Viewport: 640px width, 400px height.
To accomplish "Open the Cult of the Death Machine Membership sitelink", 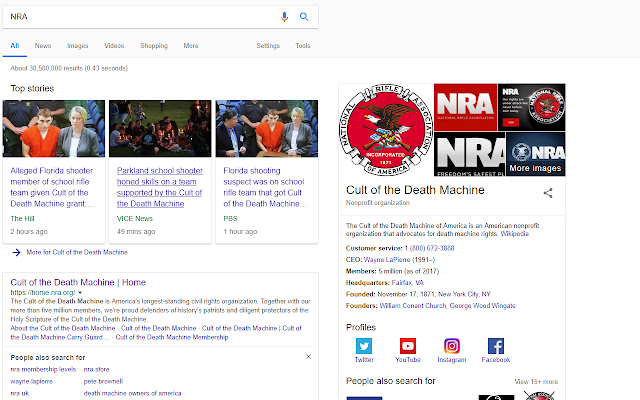I will [172, 337].
